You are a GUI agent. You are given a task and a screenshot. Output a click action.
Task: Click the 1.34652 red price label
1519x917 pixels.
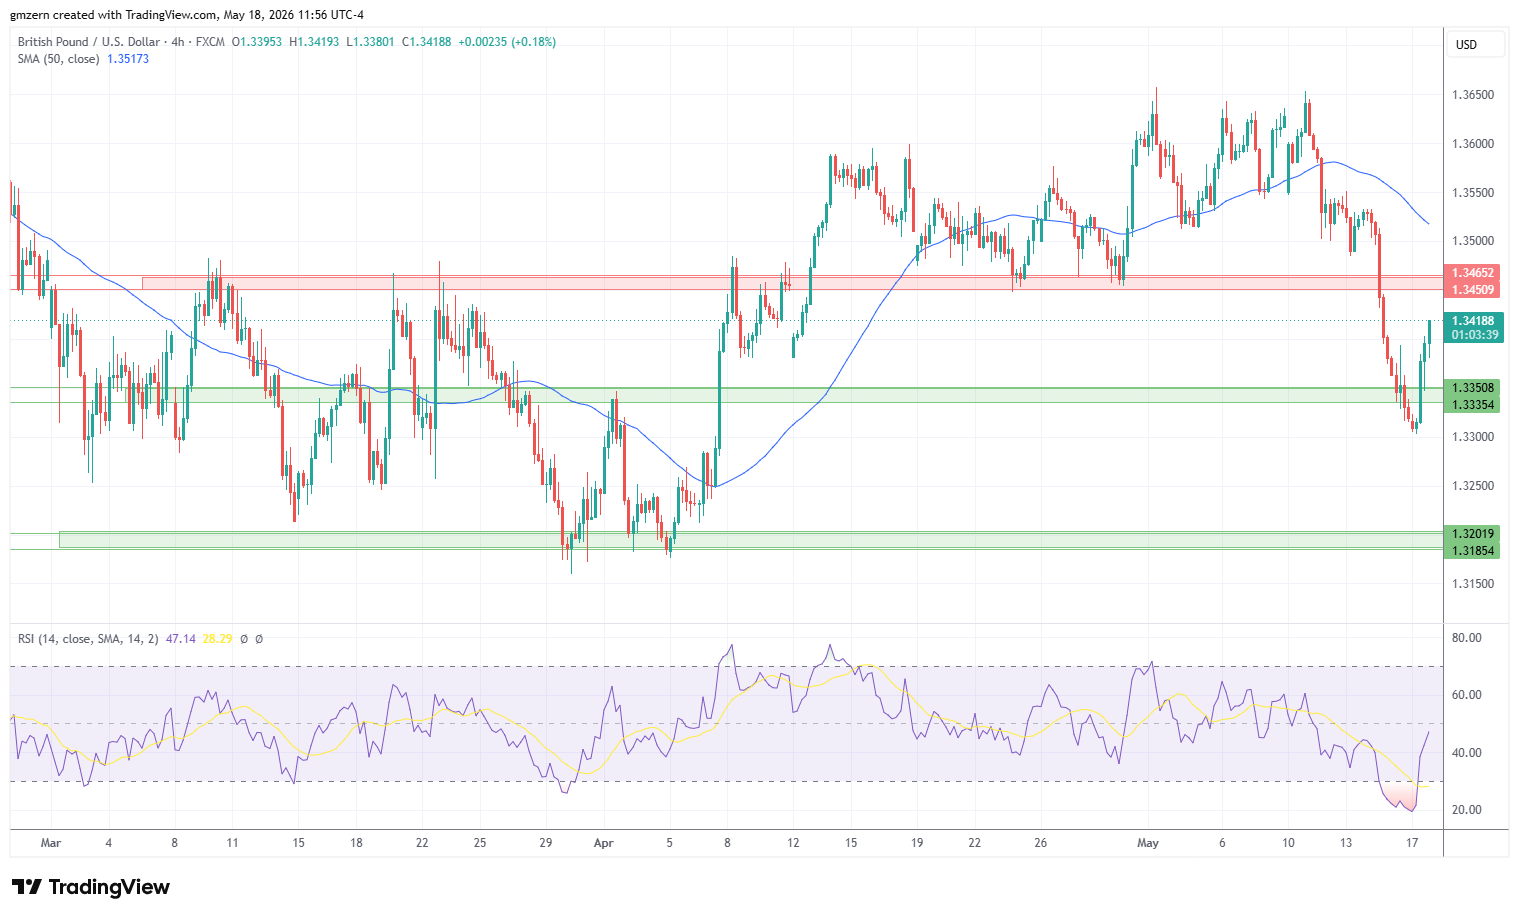click(1473, 273)
